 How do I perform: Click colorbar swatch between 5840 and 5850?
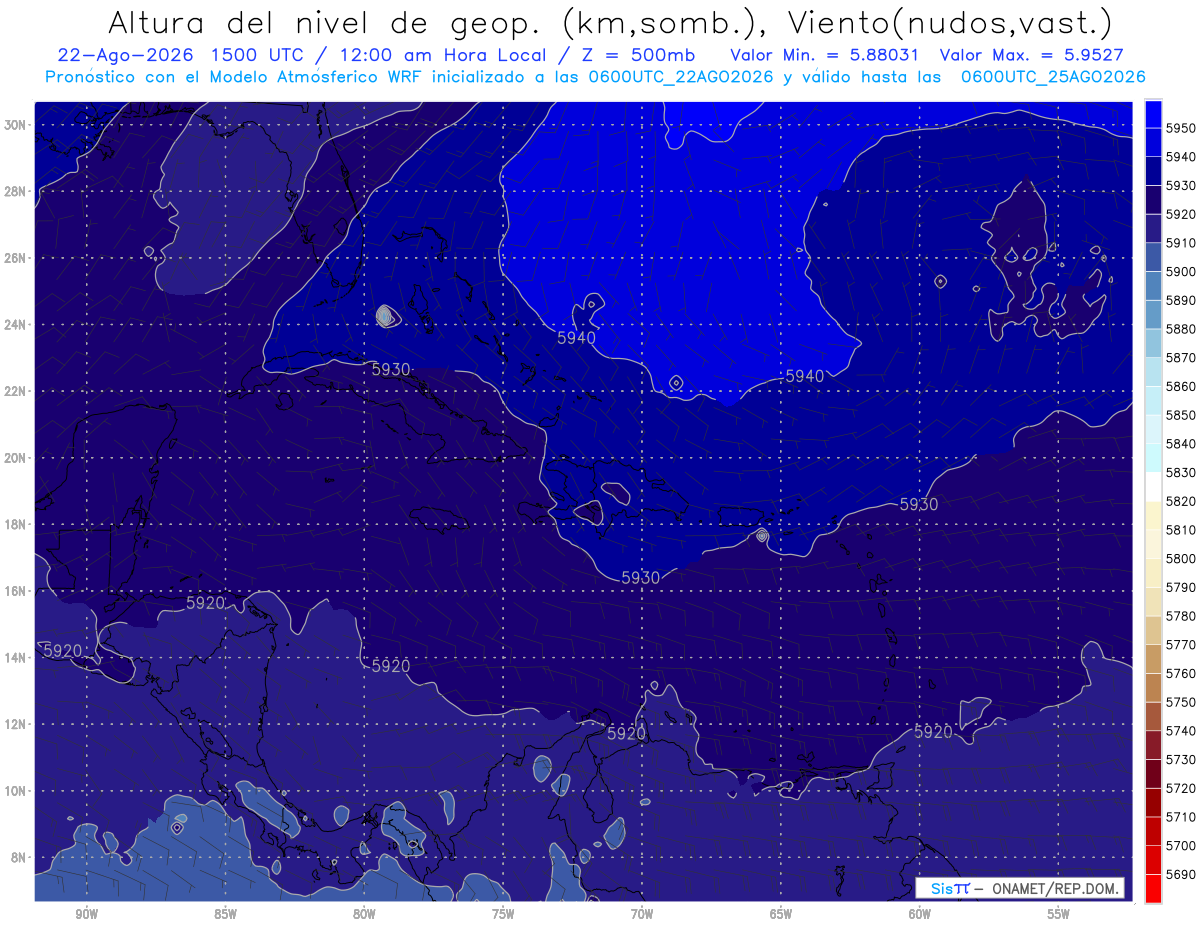(1153, 429)
